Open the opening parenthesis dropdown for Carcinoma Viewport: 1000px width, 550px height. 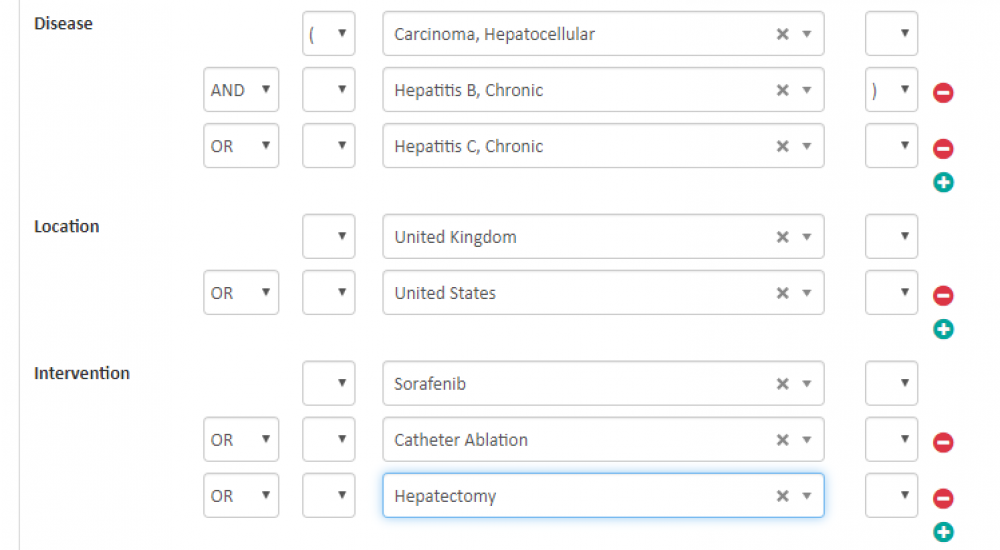coord(329,34)
